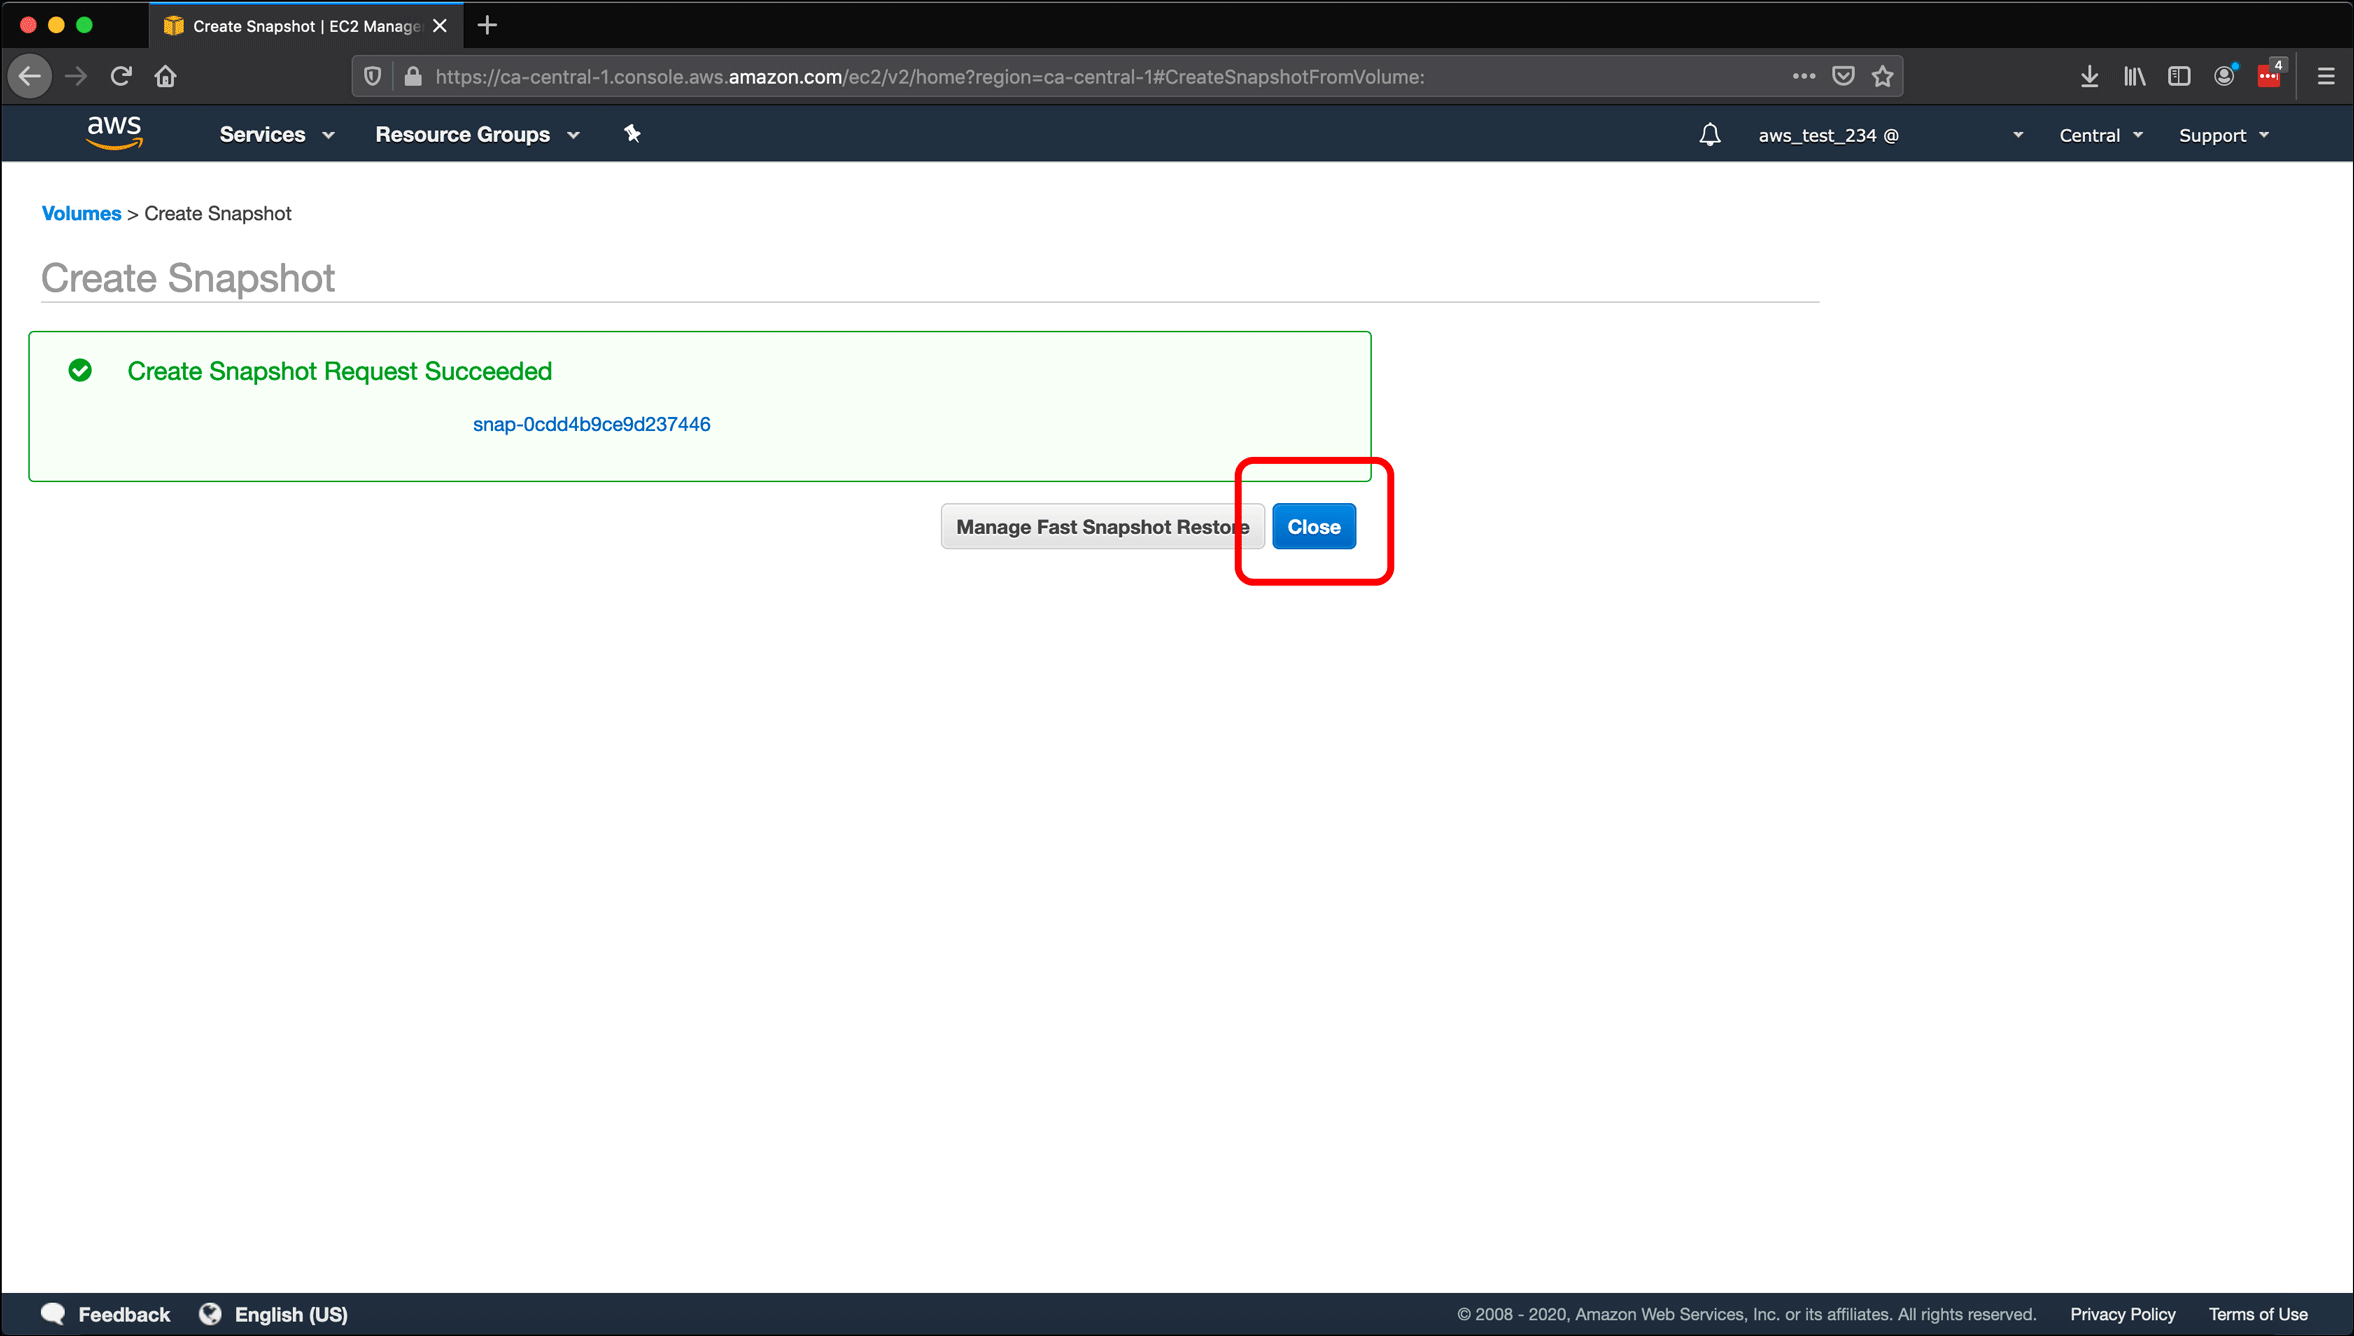This screenshot has width=2354, height=1336.
Task: Expand the Services dropdown menu
Action: pyautogui.click(x=276, y=134)
